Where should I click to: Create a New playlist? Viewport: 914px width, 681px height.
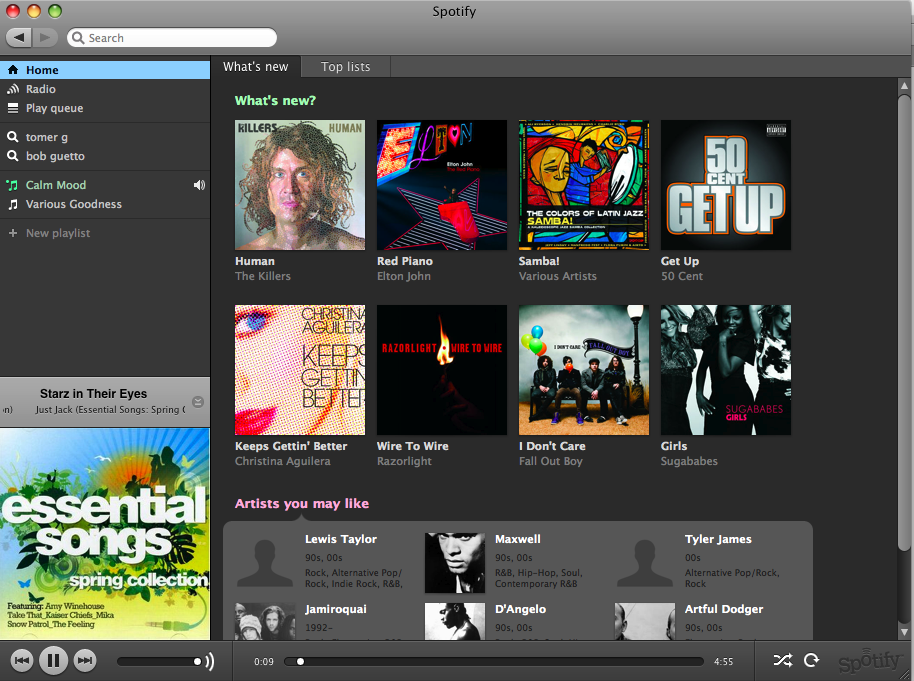tap(105, 233)
